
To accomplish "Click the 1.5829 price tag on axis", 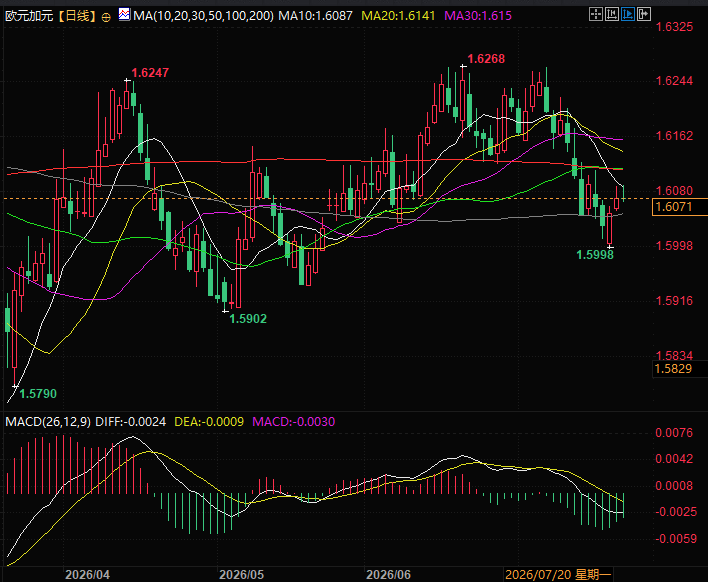I will pyautogui.click(x=680, y=369).
